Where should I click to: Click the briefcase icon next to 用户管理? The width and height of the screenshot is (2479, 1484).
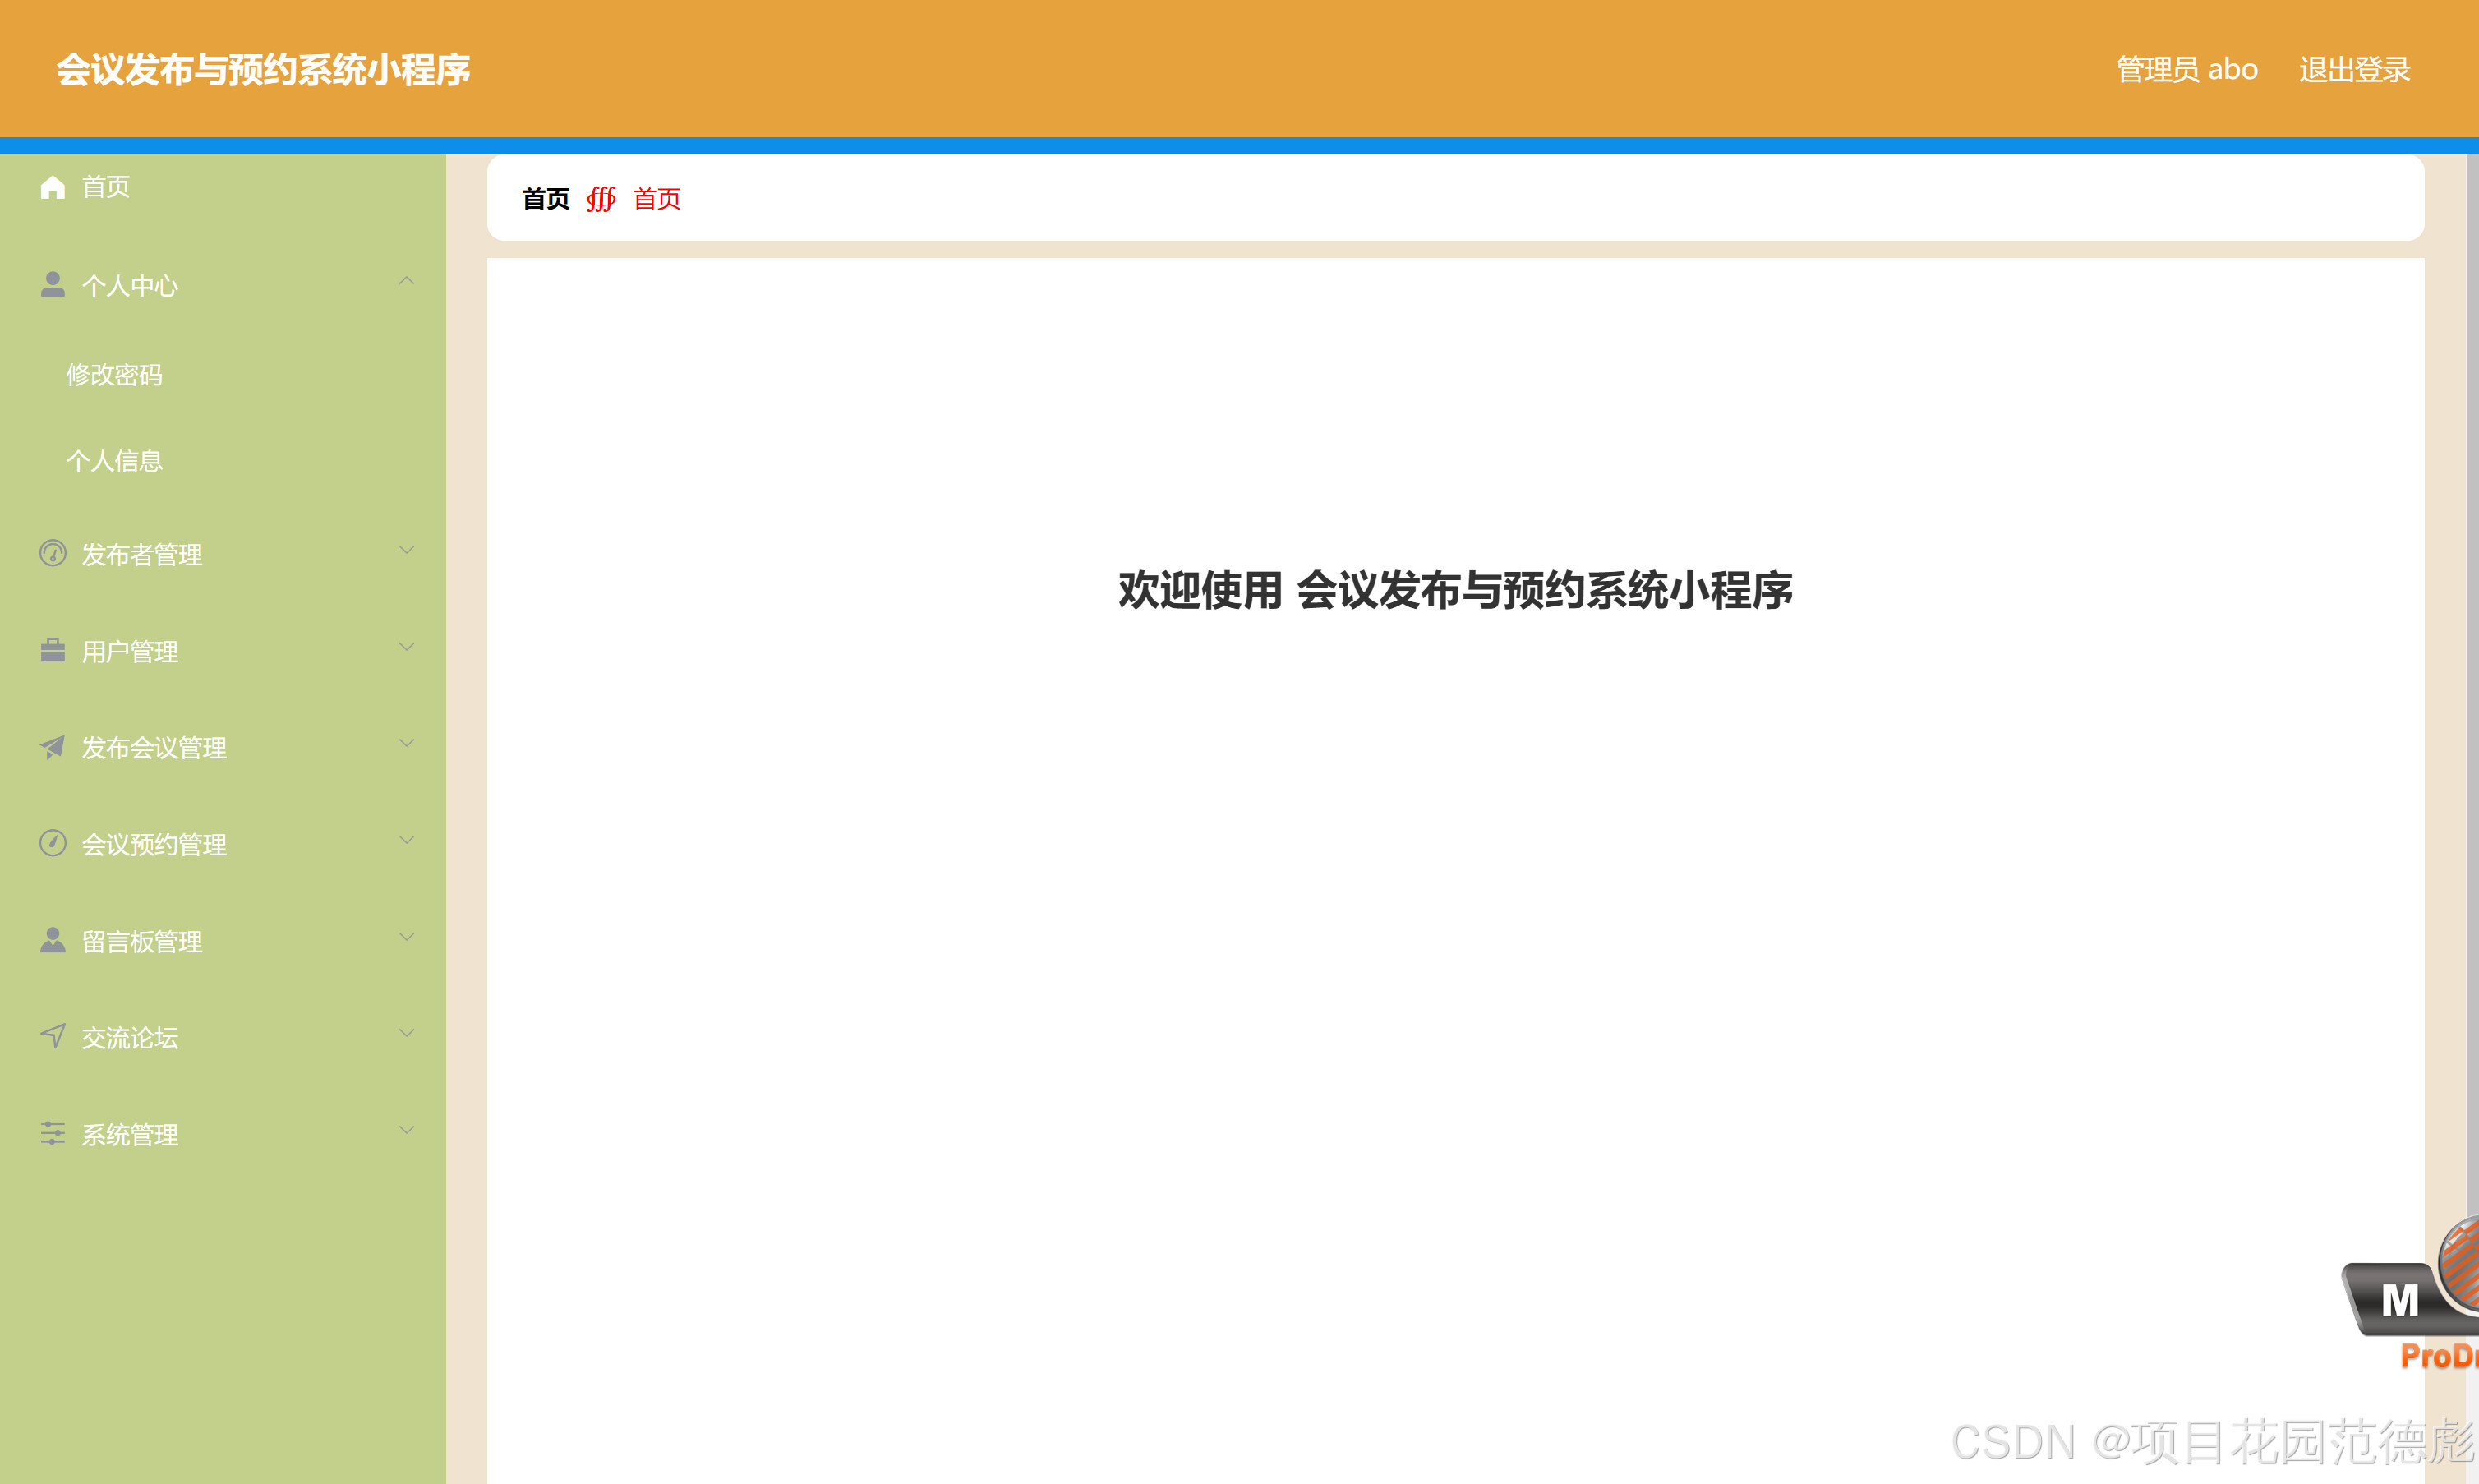pyautogui.click(x=52, y=650)
